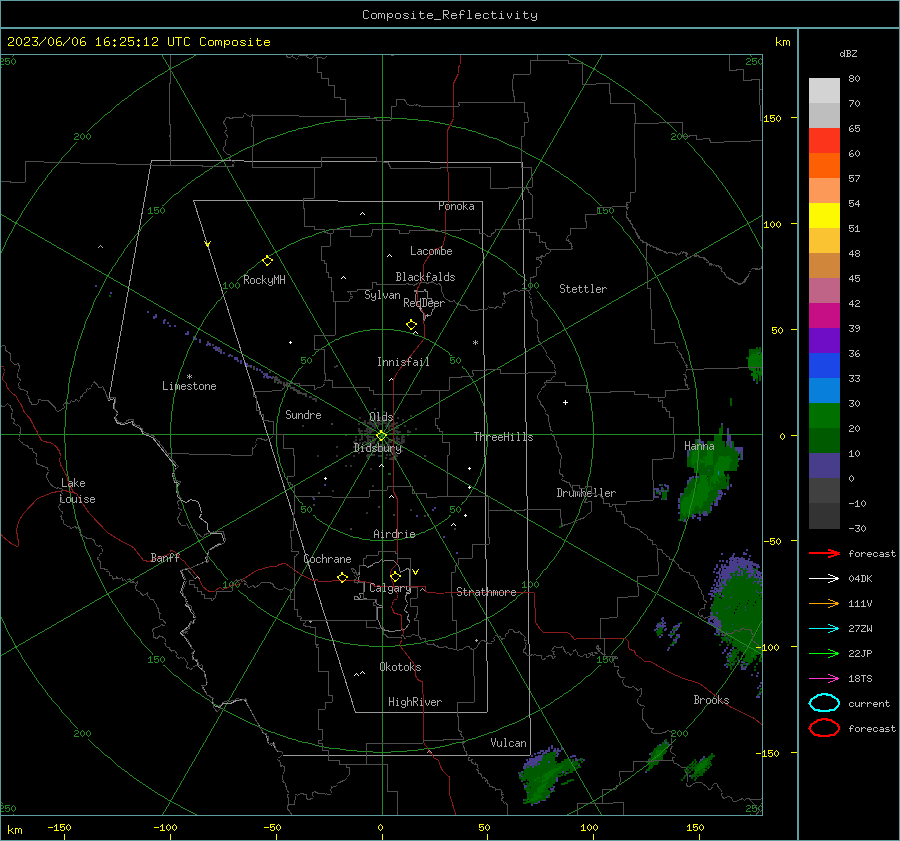Click the Sylvan town label
The height and width of the screenshot is (841, 900).
[382, 295]
